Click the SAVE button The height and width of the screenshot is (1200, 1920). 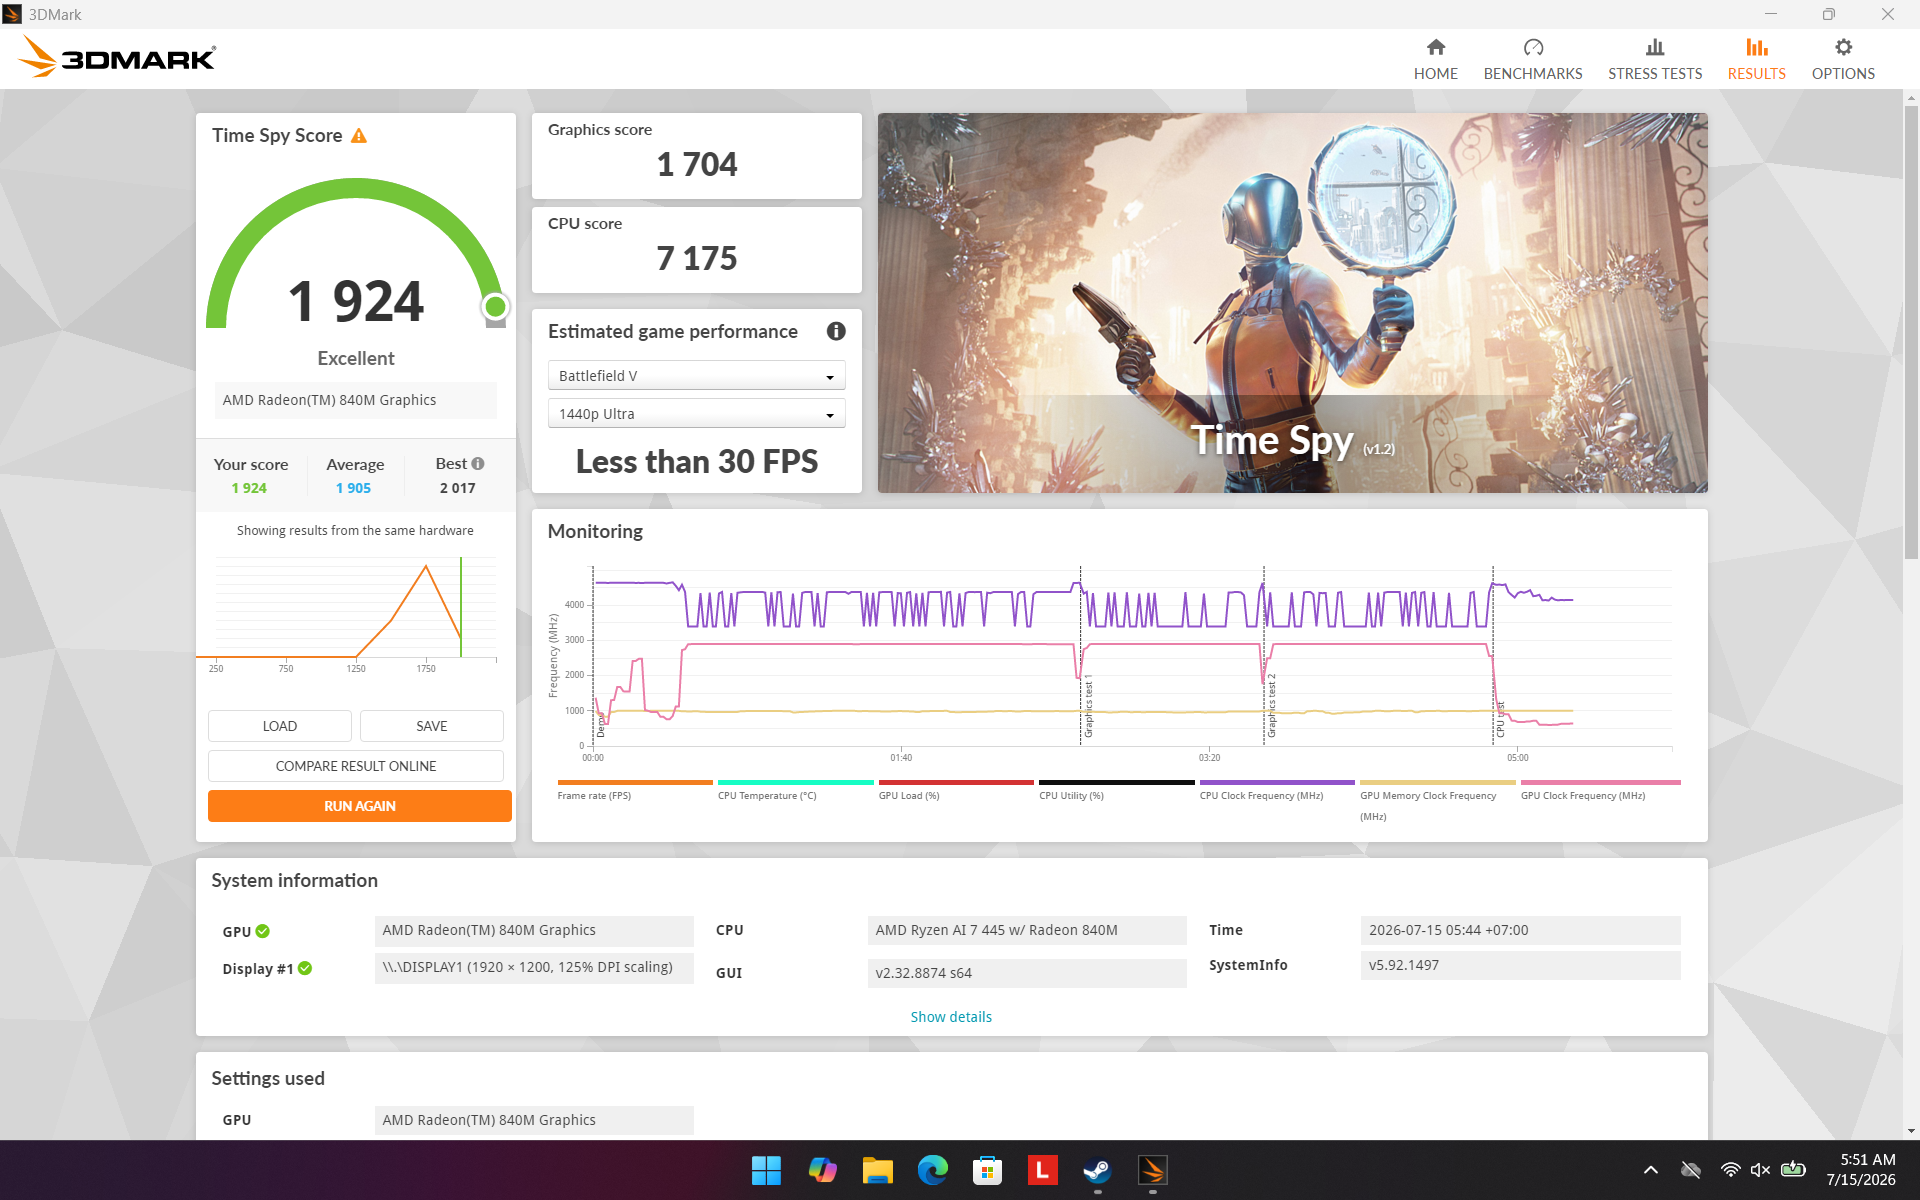pos(432,726)
